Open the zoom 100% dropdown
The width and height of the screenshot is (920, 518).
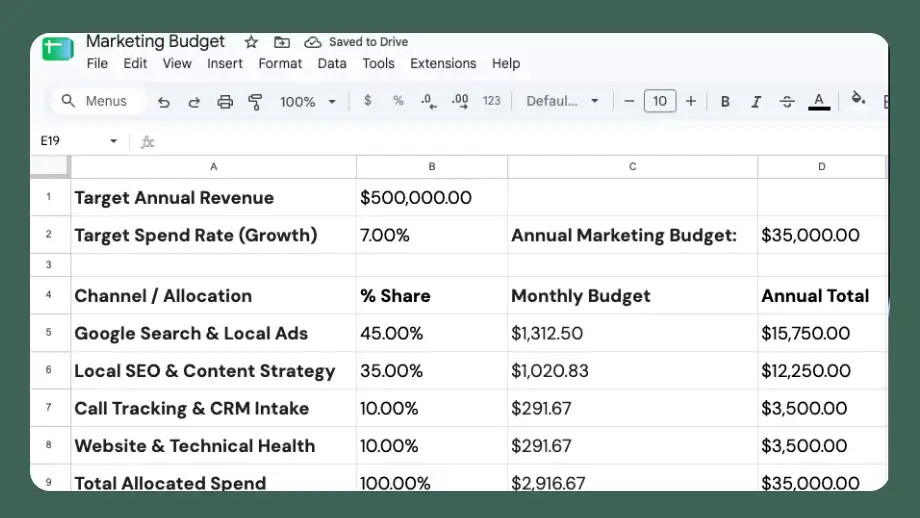(308, 101)
